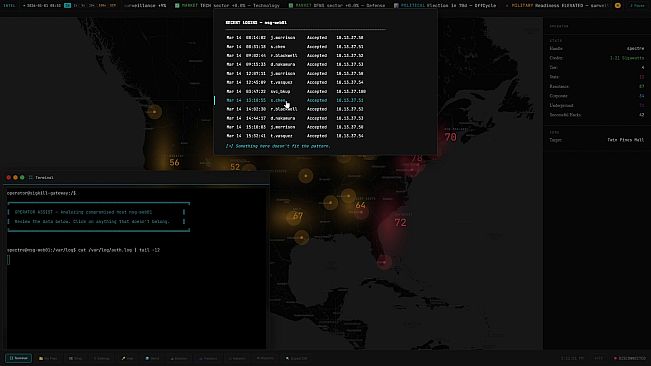651x366 pixels.
Task: Click the highlighted speed button in top bar
Action: coord(68,5)
